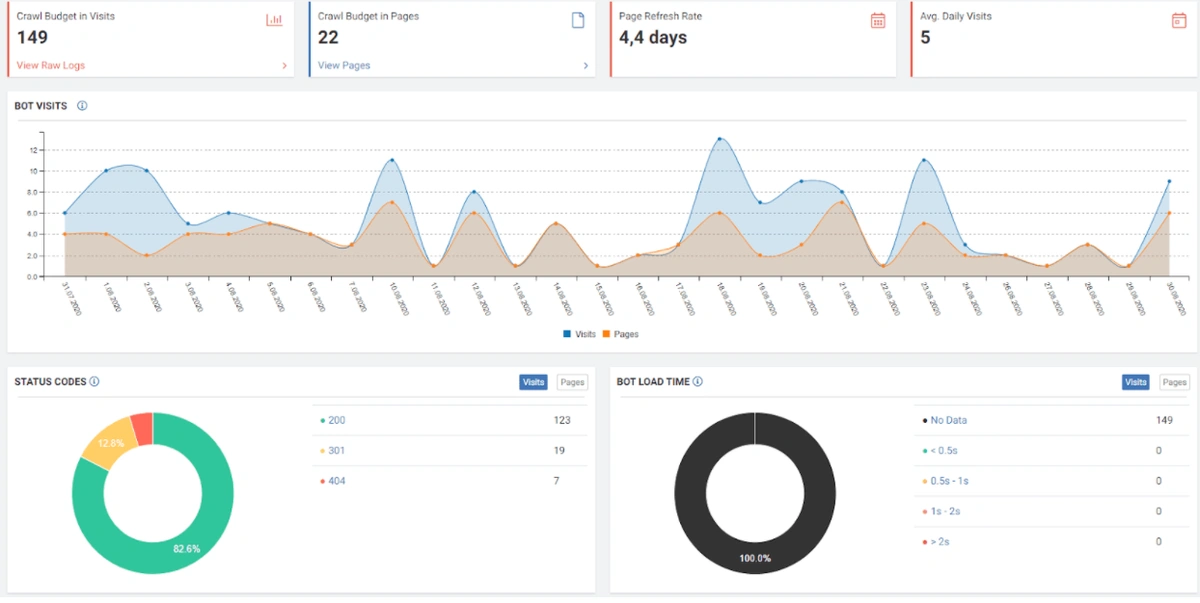Switch Bot Load Time to Pages view
This screenshot has height=603, width=1200.
[1174, 382]
